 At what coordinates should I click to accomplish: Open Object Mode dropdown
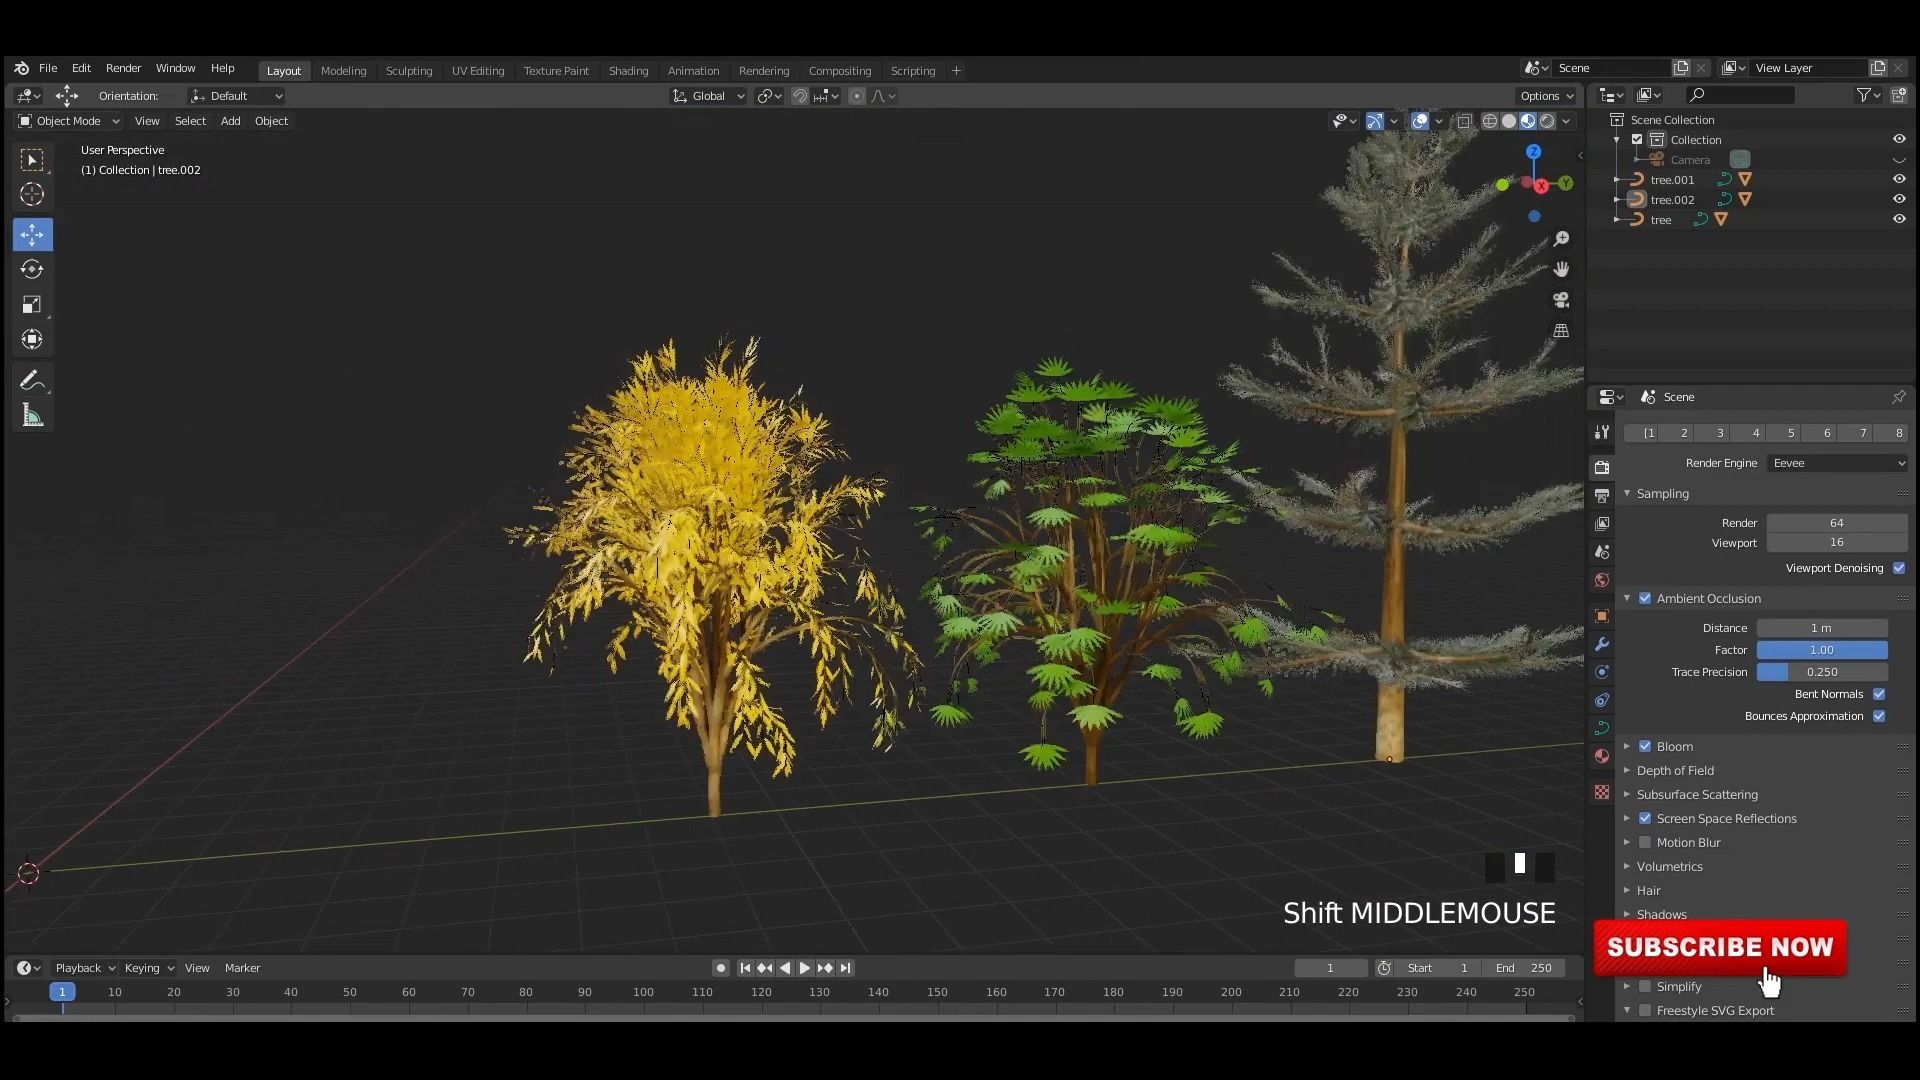click(68, 121)
